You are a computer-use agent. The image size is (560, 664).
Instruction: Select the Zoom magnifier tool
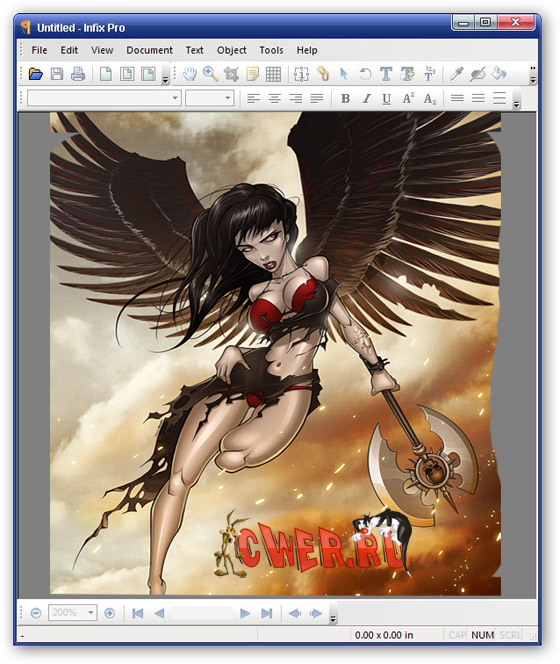(211, 74)
